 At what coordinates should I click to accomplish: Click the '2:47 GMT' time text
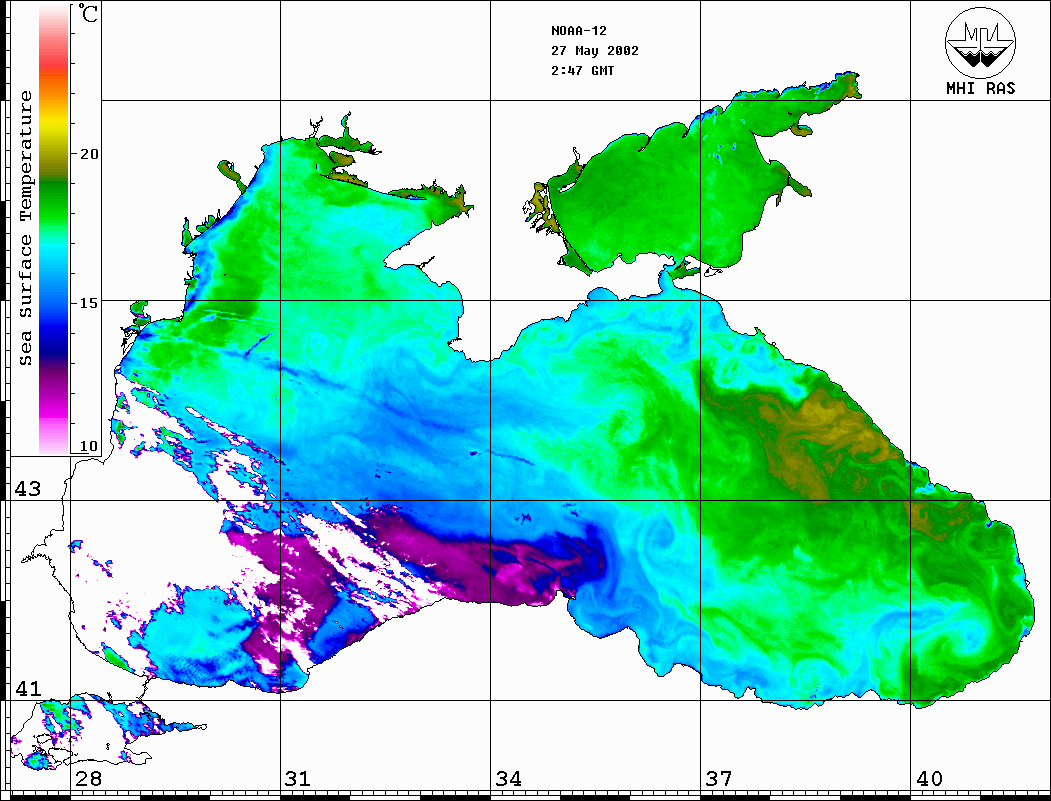pyautogui.click(x=583, y=70)
